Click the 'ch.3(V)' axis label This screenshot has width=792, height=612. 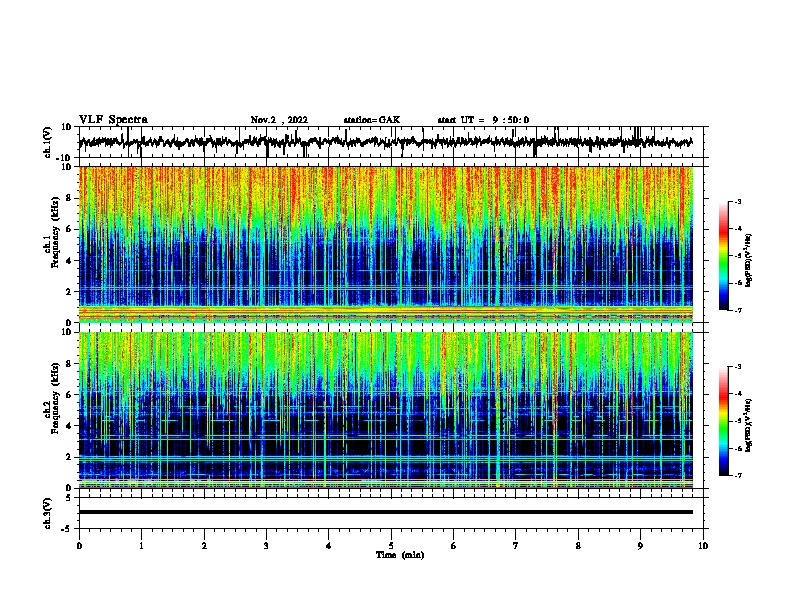coord(48,513)
